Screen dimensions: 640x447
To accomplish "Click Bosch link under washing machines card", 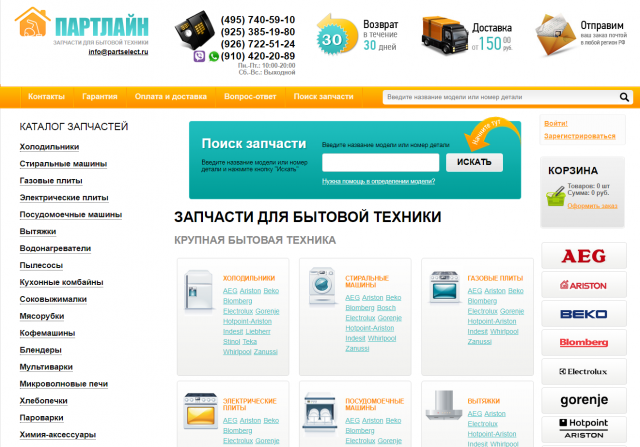I will pos(386,308).
